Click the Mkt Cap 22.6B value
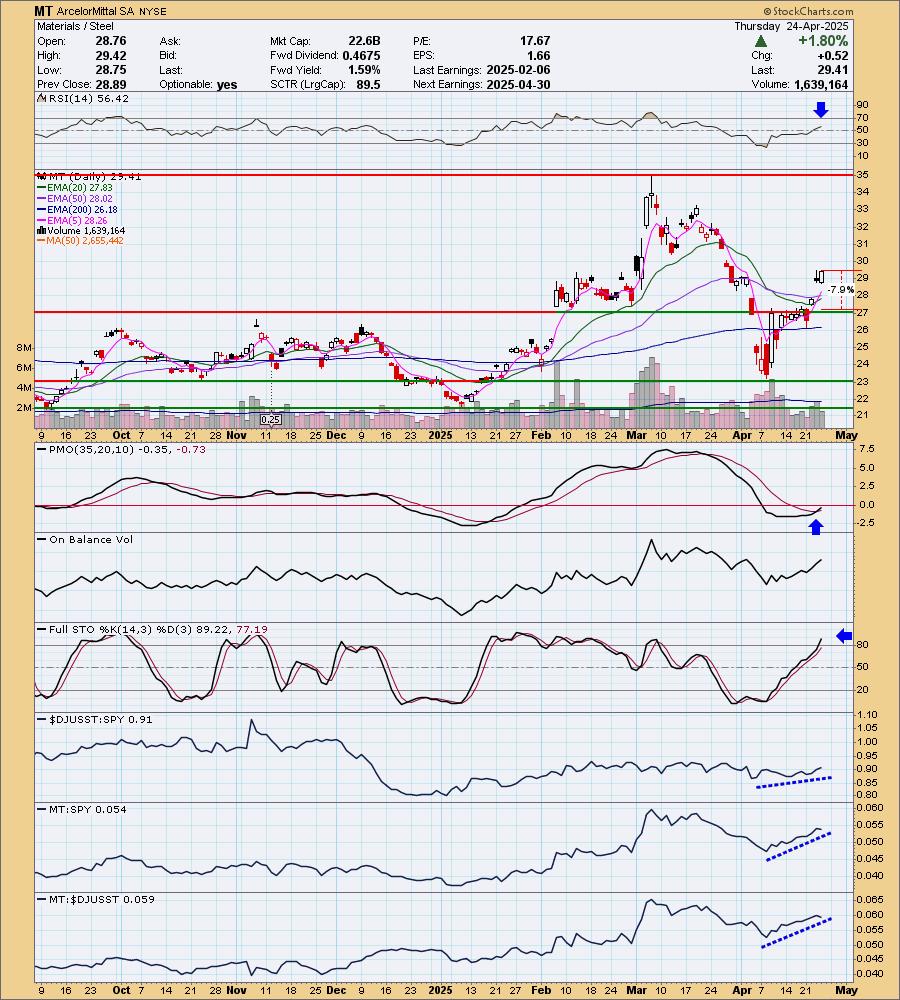The height and width of the screenshot is (1000, 900). (364, 41)
